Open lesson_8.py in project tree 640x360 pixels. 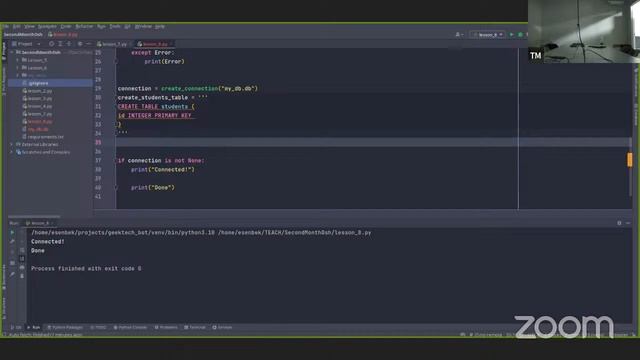40,122
